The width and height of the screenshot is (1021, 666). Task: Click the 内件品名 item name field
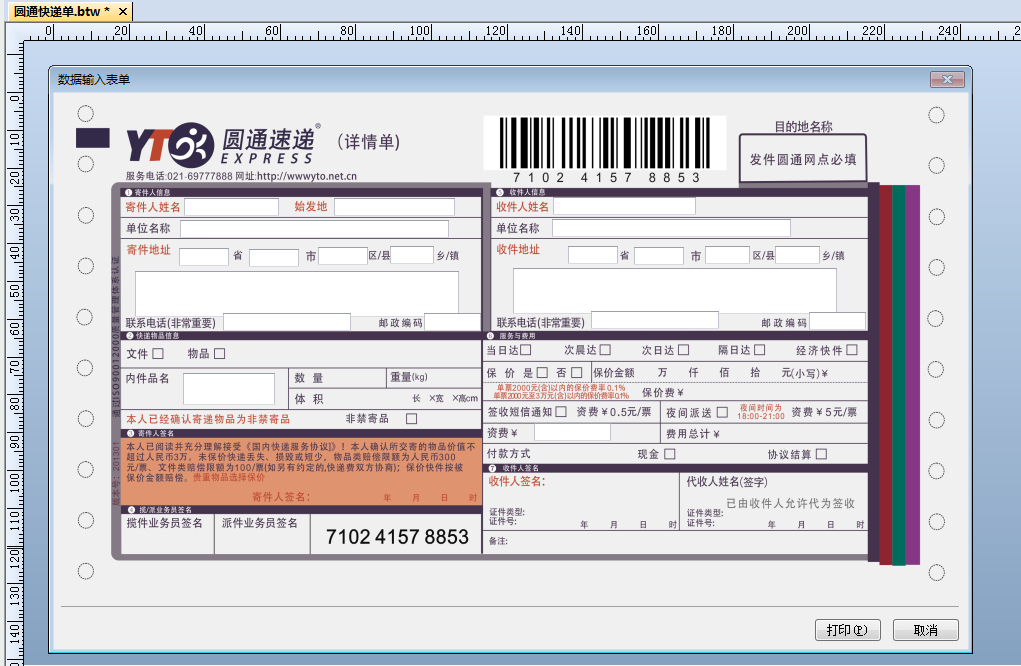point(228,389)
